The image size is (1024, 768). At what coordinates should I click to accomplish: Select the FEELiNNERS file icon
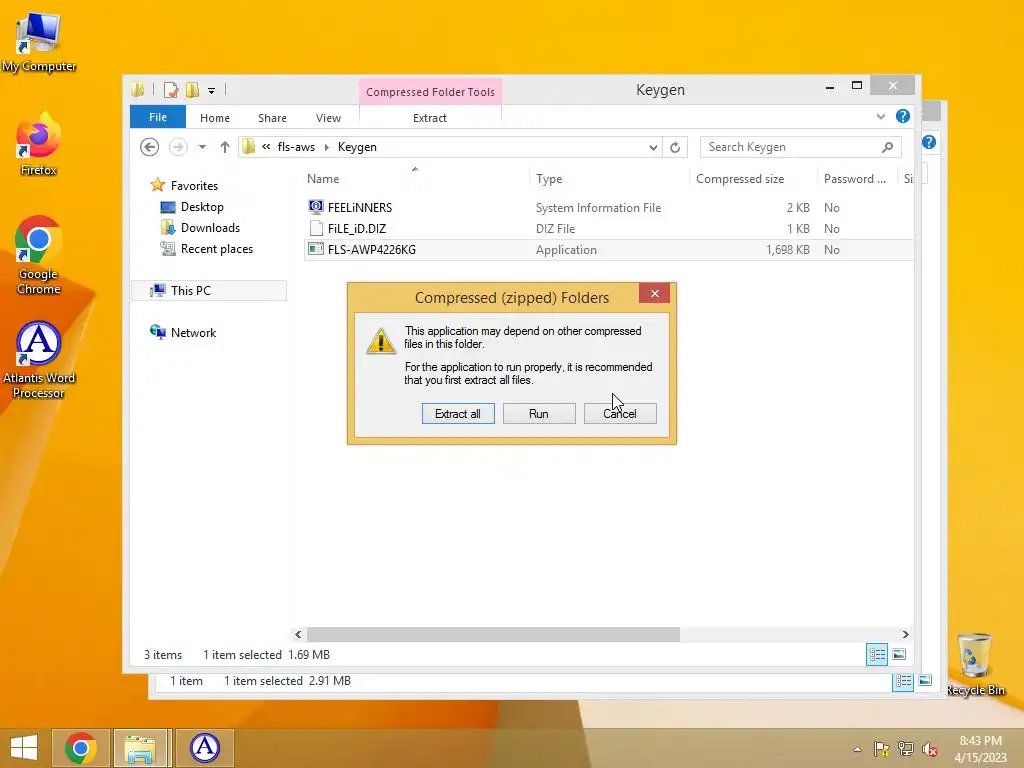coord(316,207)
